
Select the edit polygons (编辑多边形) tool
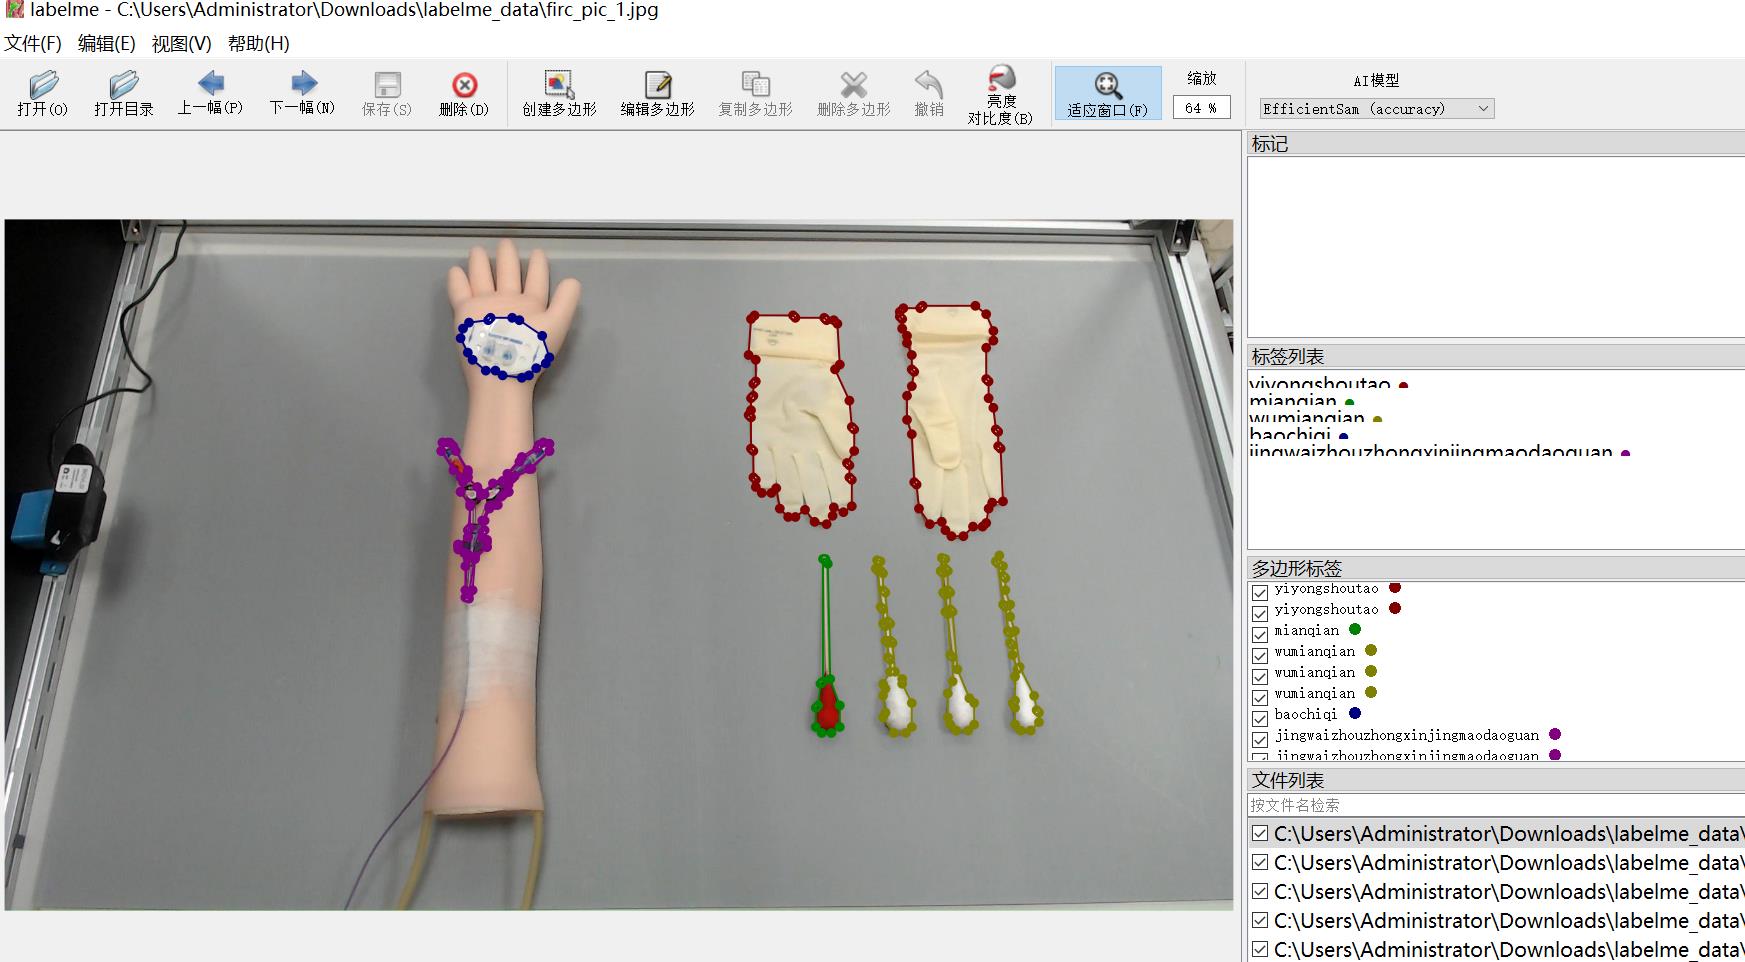tap(657, 94)
